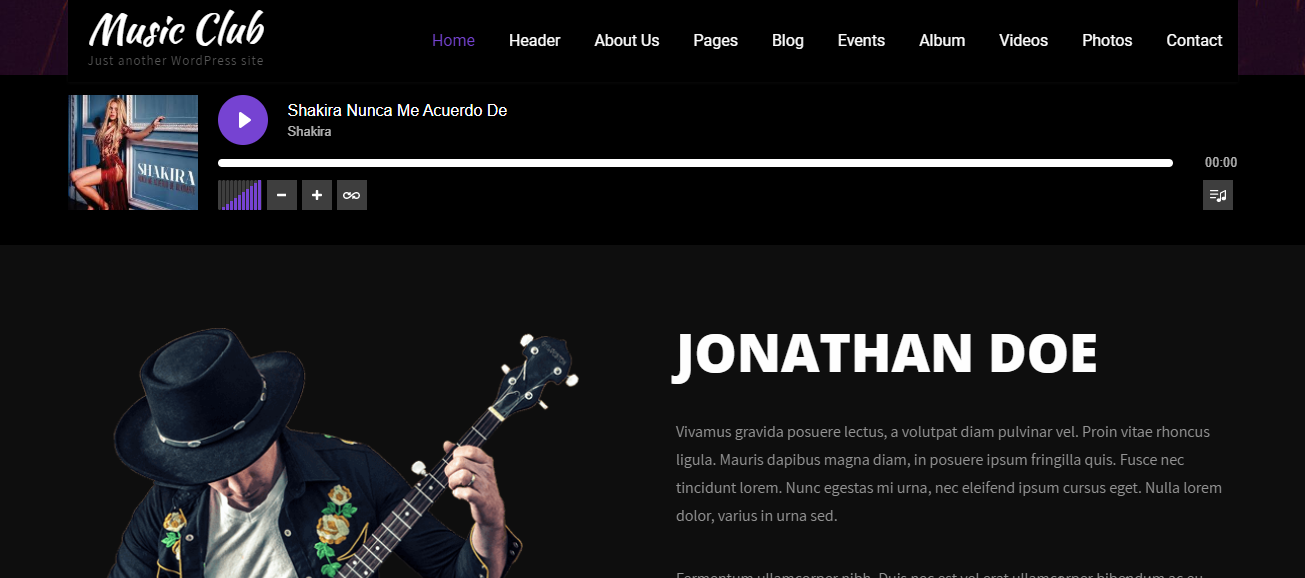The height and width of the screenshot is (578, 1305).
Task: Increase volume with the plus button
Action: (317, 195)
